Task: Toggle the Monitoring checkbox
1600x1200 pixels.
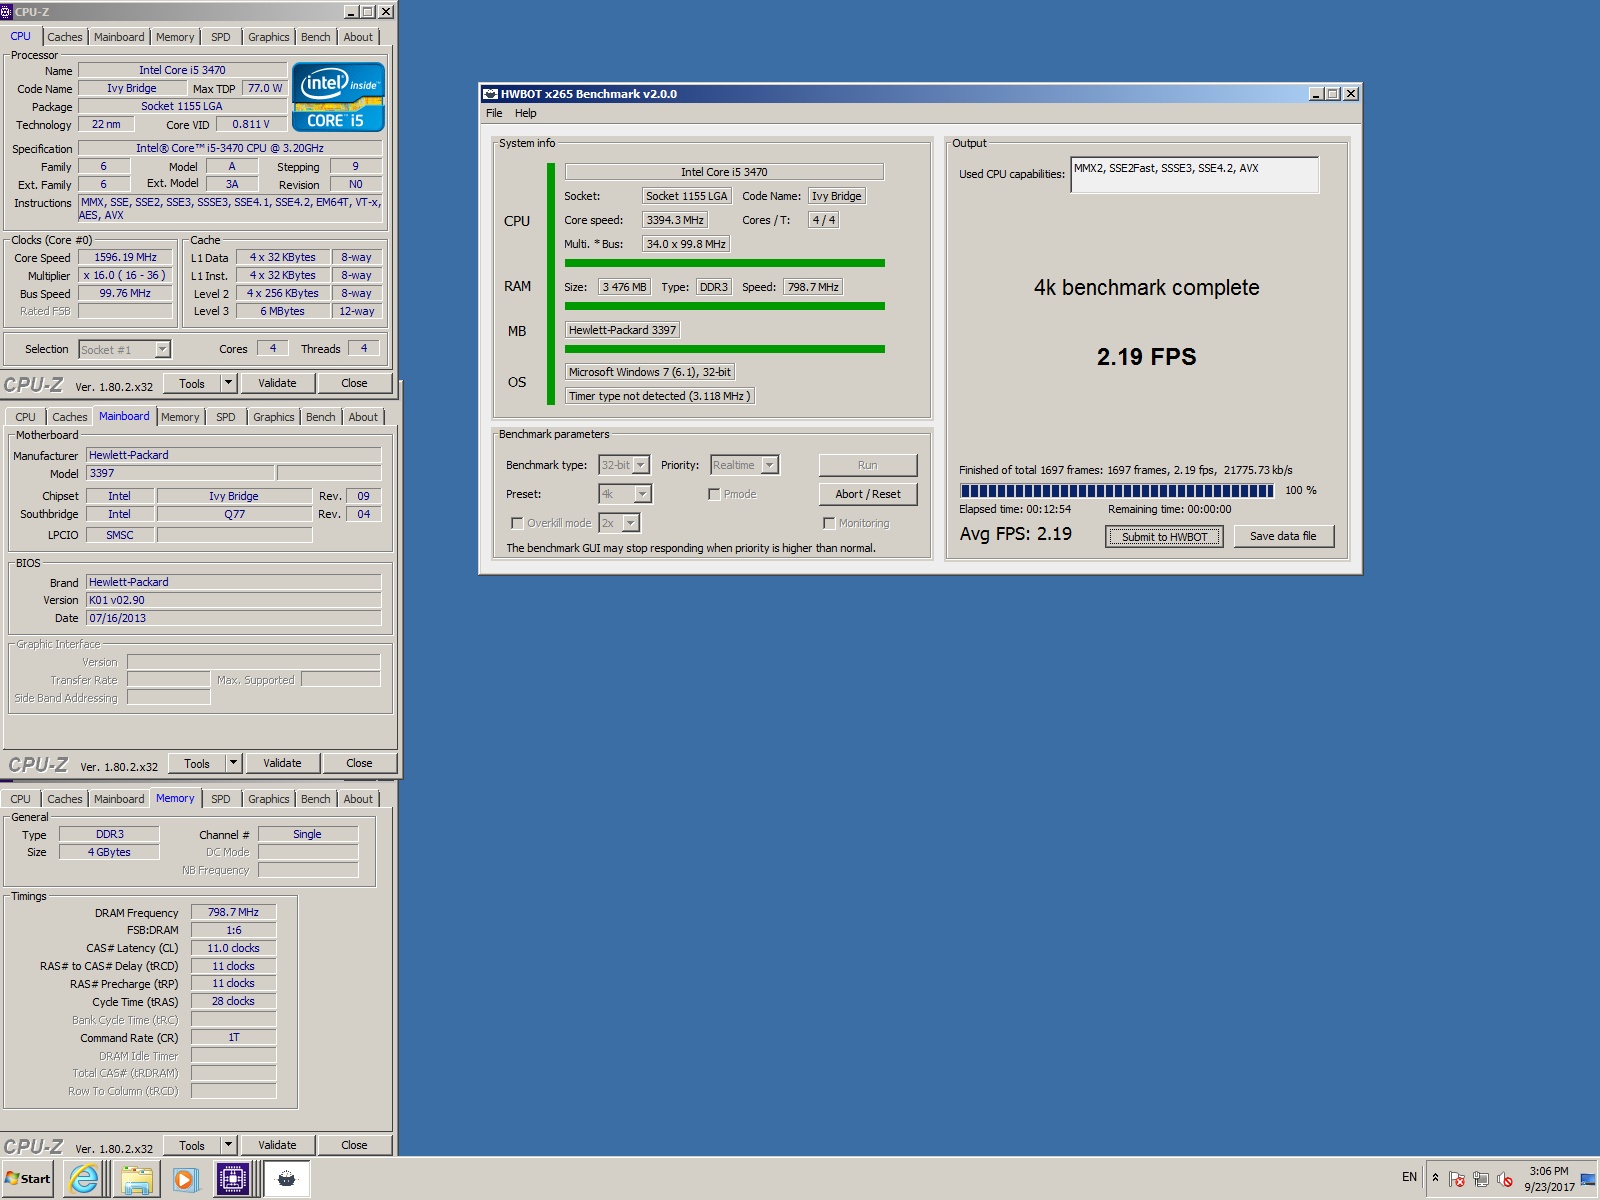Action: click(x=829, y=523)
